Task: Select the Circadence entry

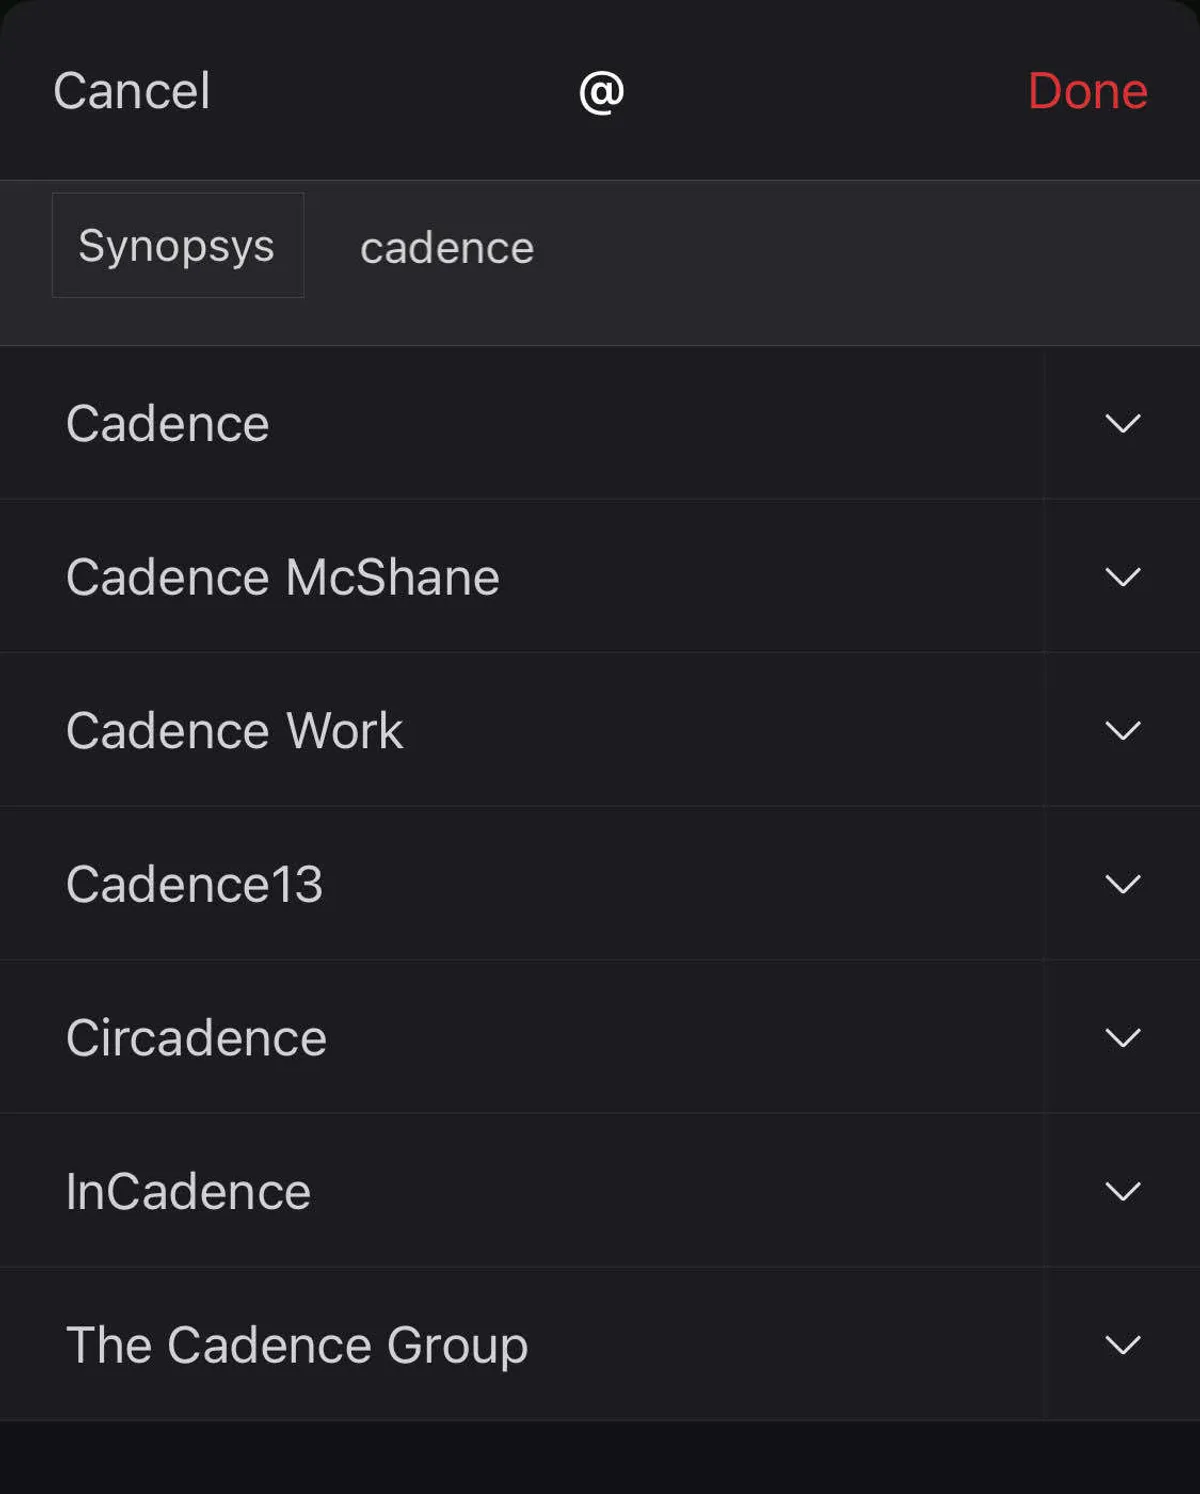Action: 196,1038
